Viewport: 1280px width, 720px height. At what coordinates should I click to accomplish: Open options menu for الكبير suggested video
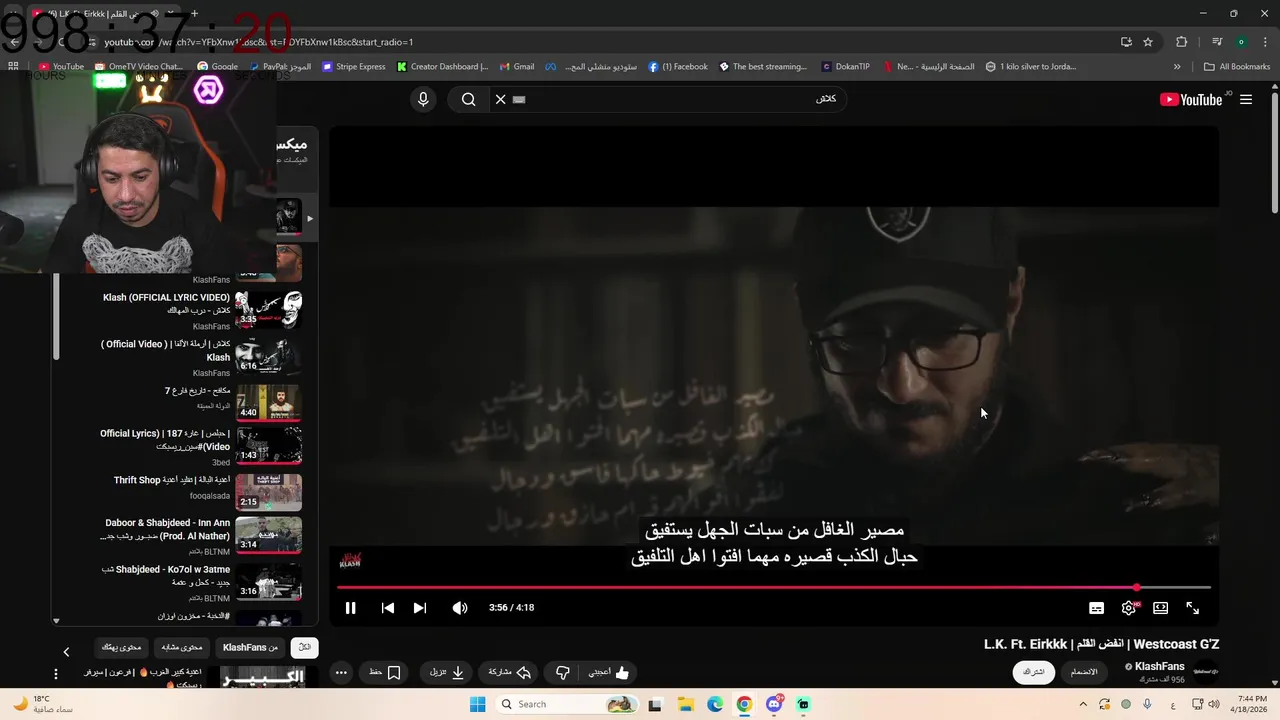pyautogui.click(x=56, y=675)
